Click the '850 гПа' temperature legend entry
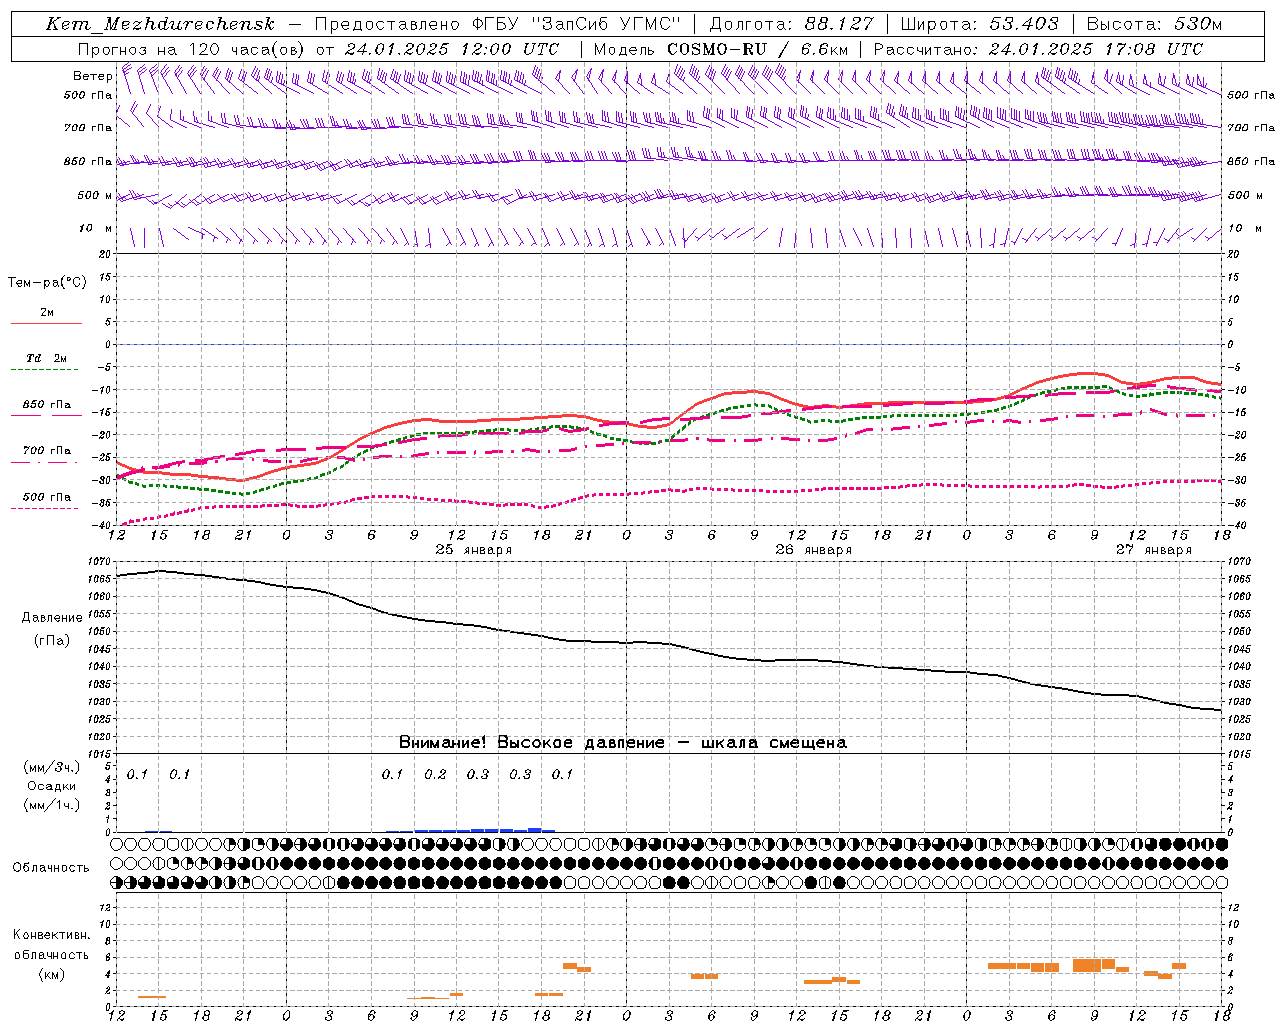The width and height of the screenshot is (1280, 1024). [x=46, y=405]
